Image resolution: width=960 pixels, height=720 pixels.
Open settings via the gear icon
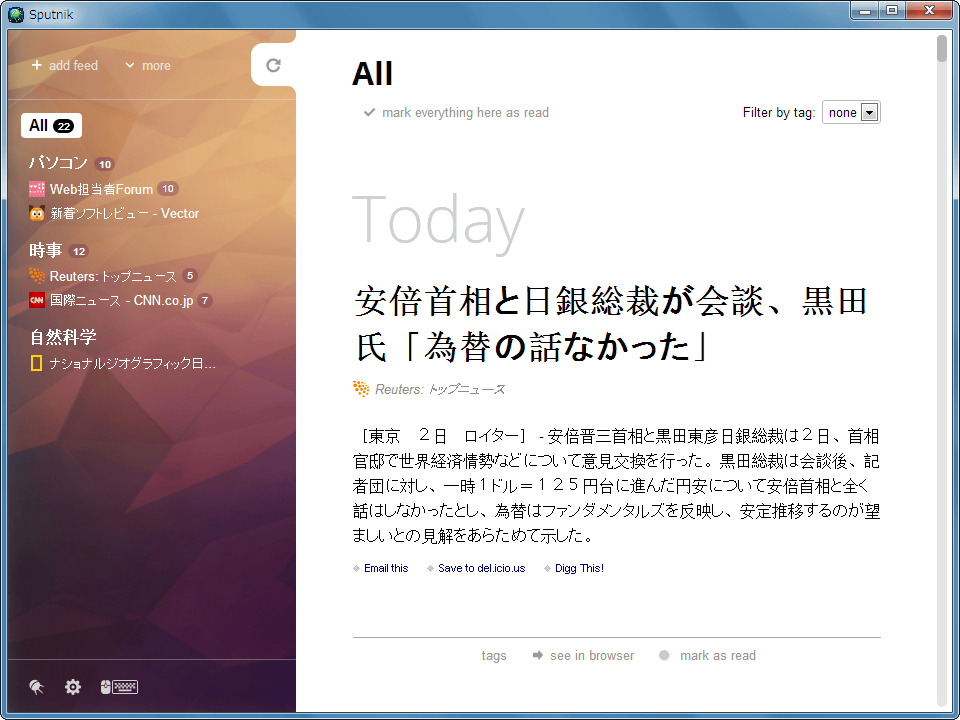coord(73,687)
